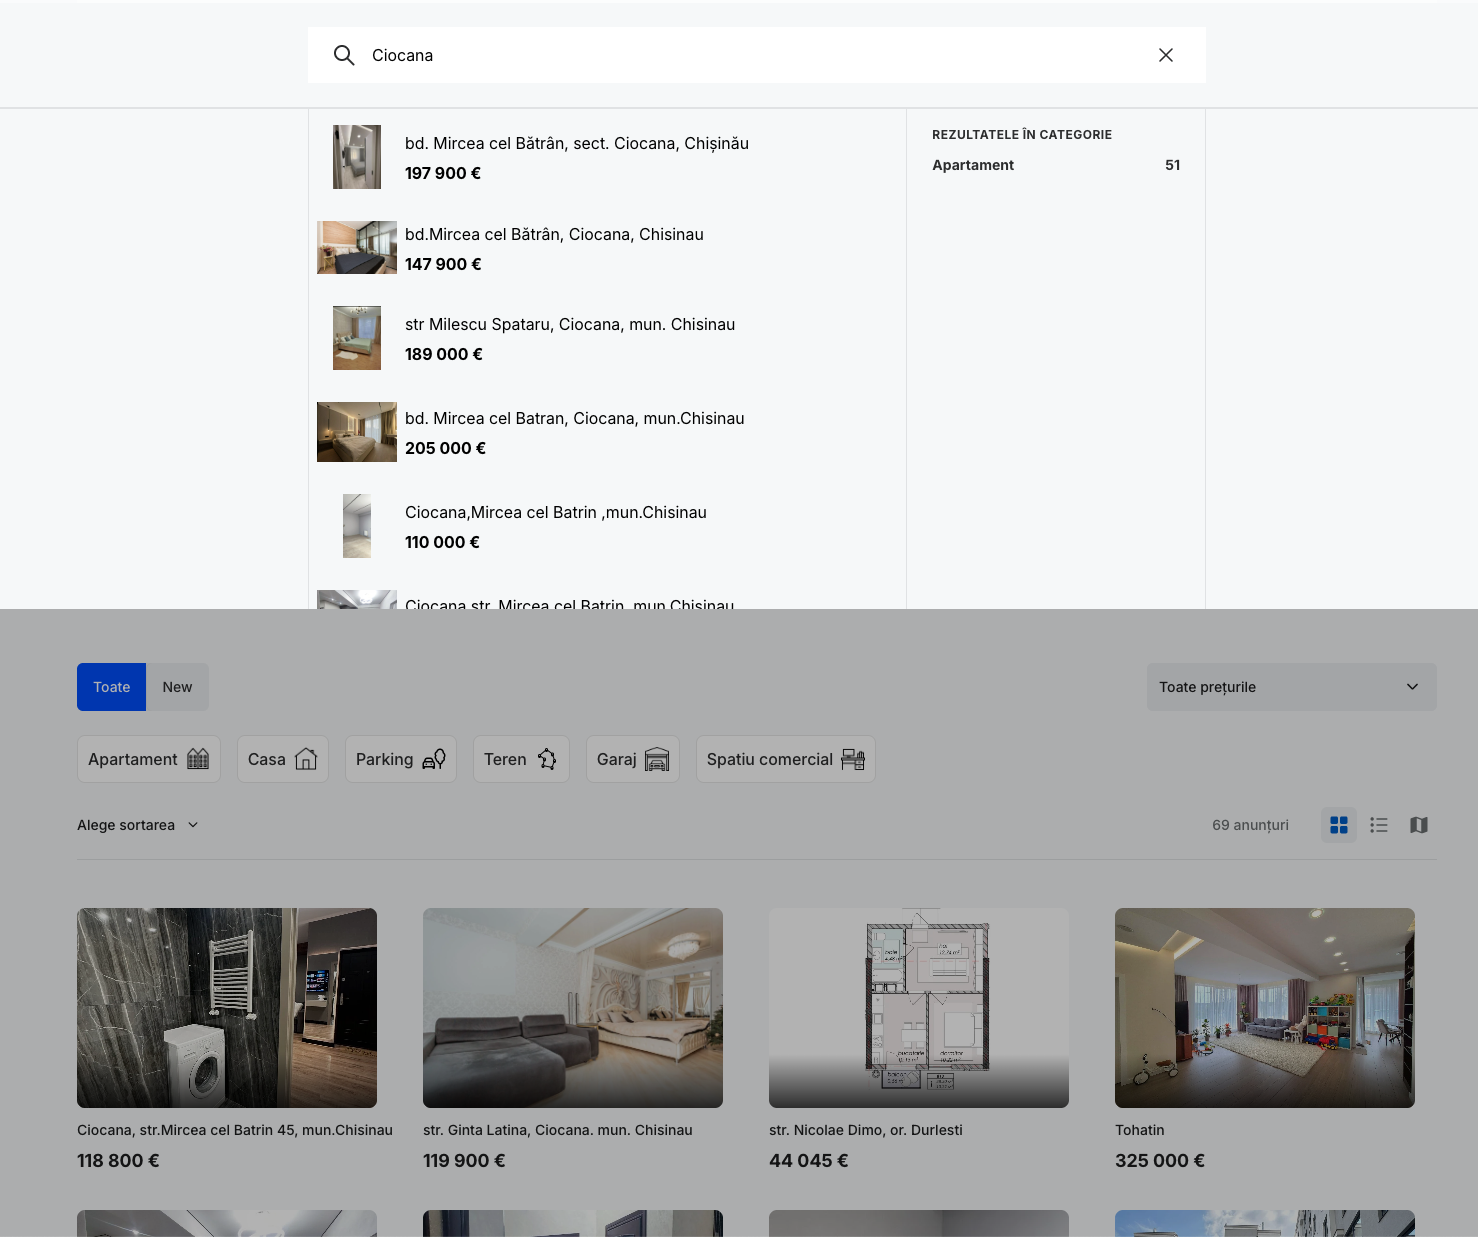The height and width of the screenshot is (1237, 1478).
Task: Click the 325 000 € price
Action: 1160,1161
